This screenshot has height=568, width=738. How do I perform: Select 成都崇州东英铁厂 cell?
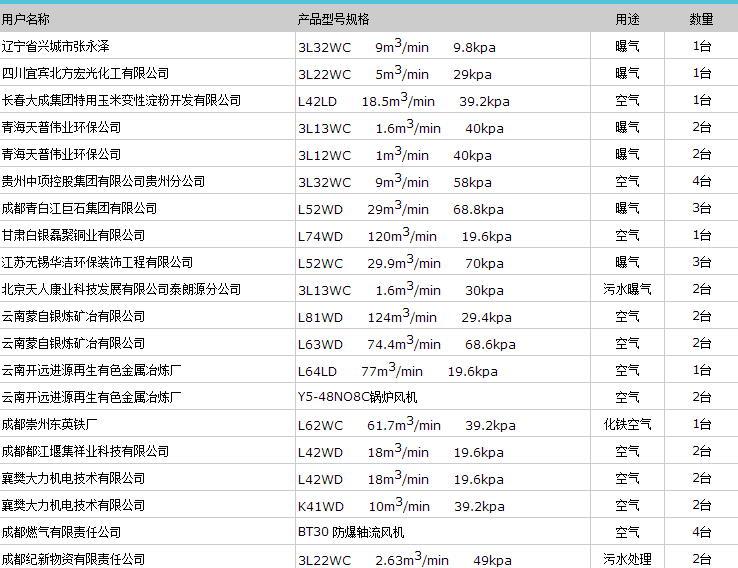[x=49, y=424]
